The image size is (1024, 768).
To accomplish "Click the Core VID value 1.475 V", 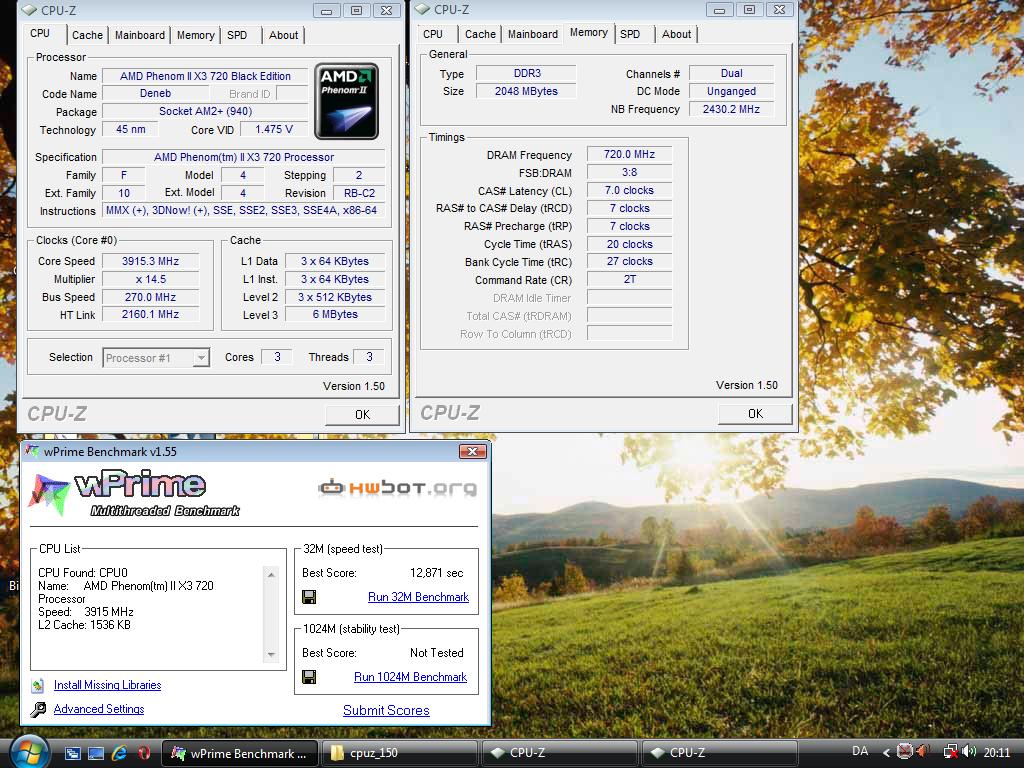I will (x=274, y=129).
